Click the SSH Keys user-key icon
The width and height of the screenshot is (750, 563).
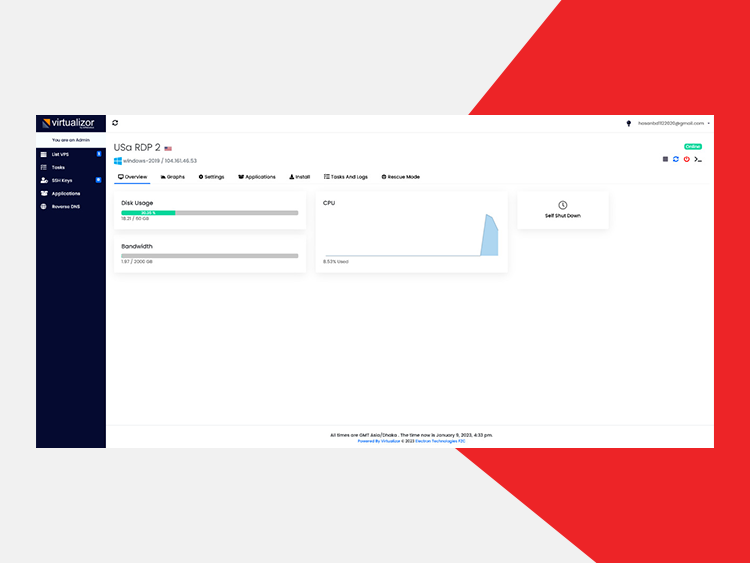44,180
